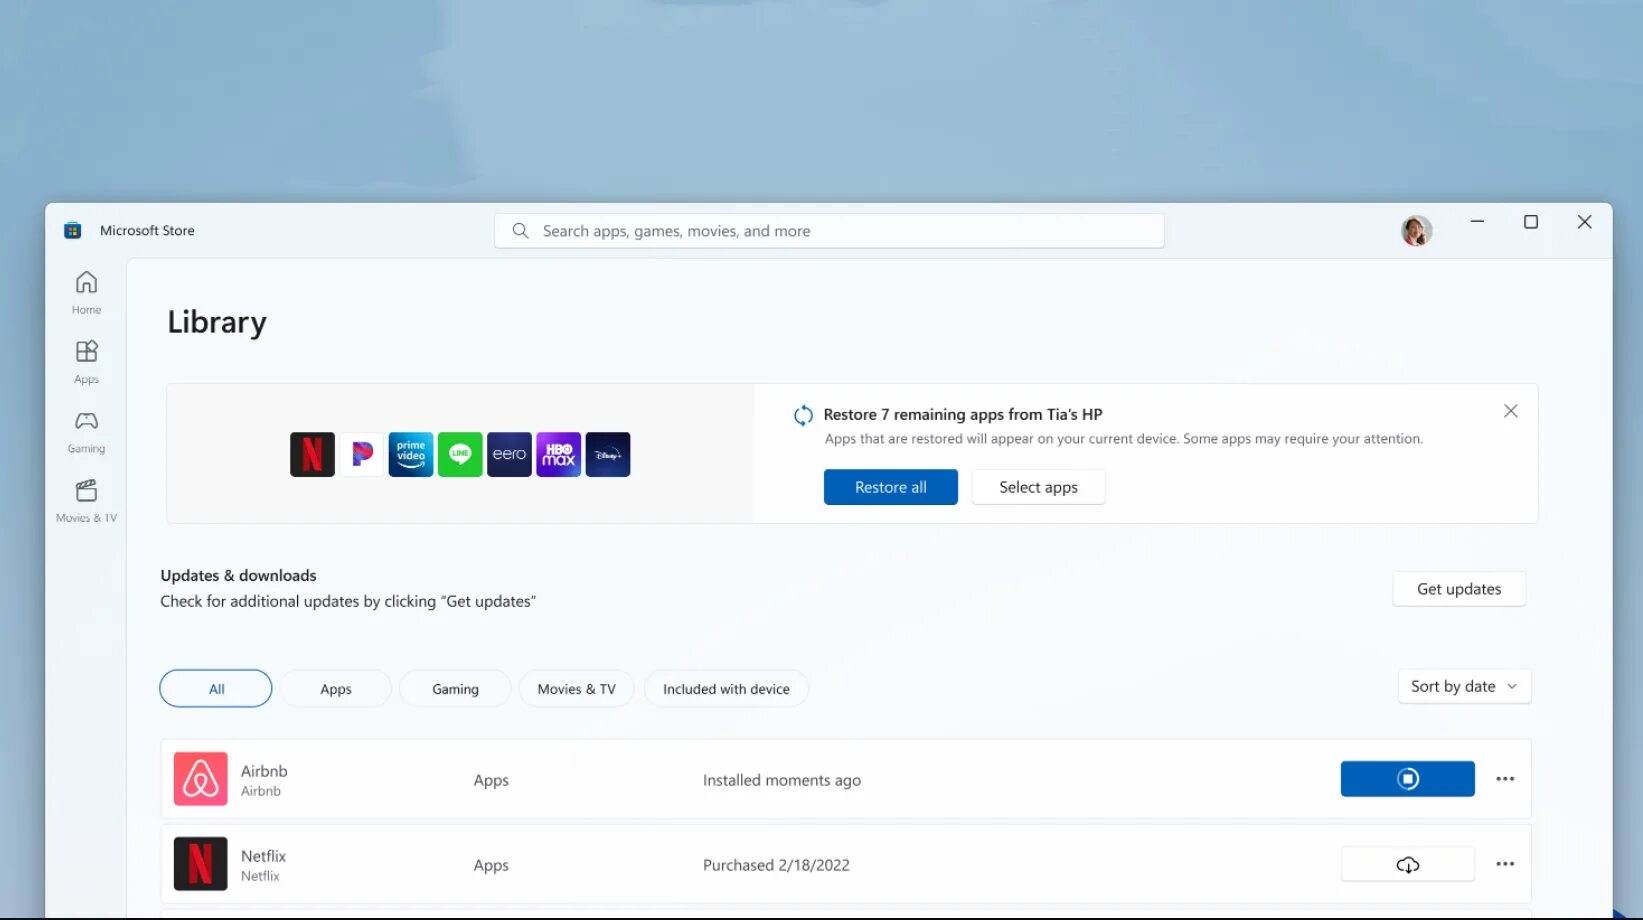The width and height of the screenshot is (1643, 920).
Task: Click the Prime Video icon in banner
Action: 411,454
